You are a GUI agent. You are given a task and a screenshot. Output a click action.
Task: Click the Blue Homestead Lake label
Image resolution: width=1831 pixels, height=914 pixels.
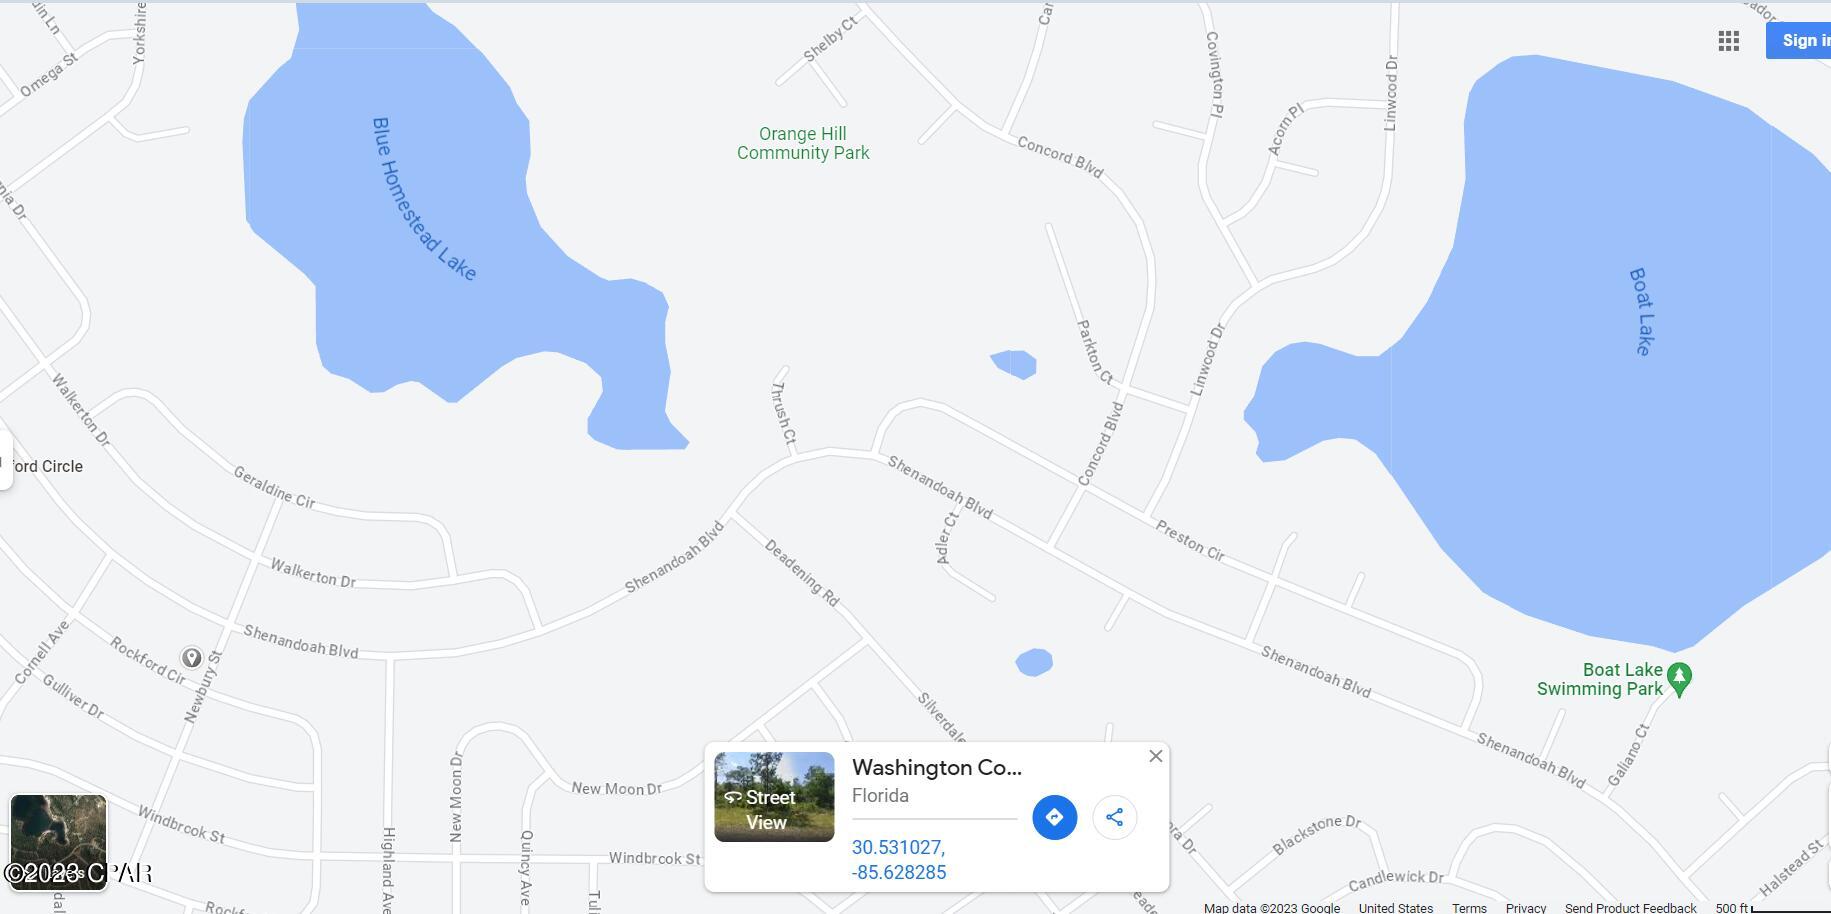(x=423, y=199)
